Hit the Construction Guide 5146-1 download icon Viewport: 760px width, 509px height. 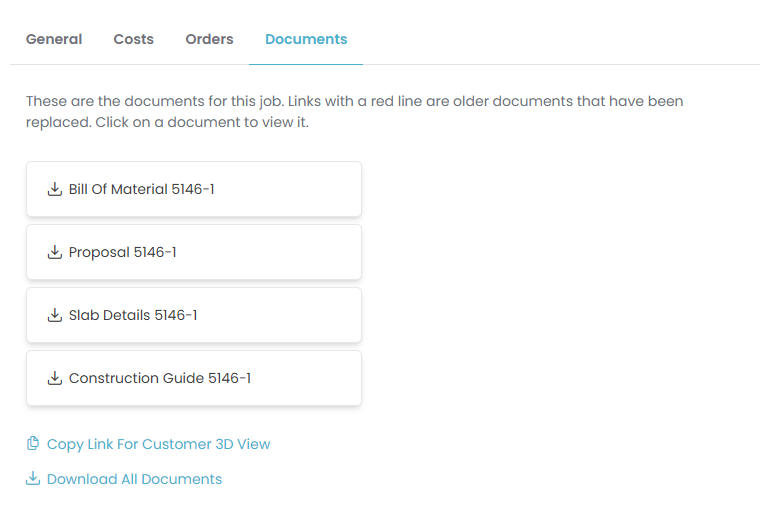tap(54, 378)
